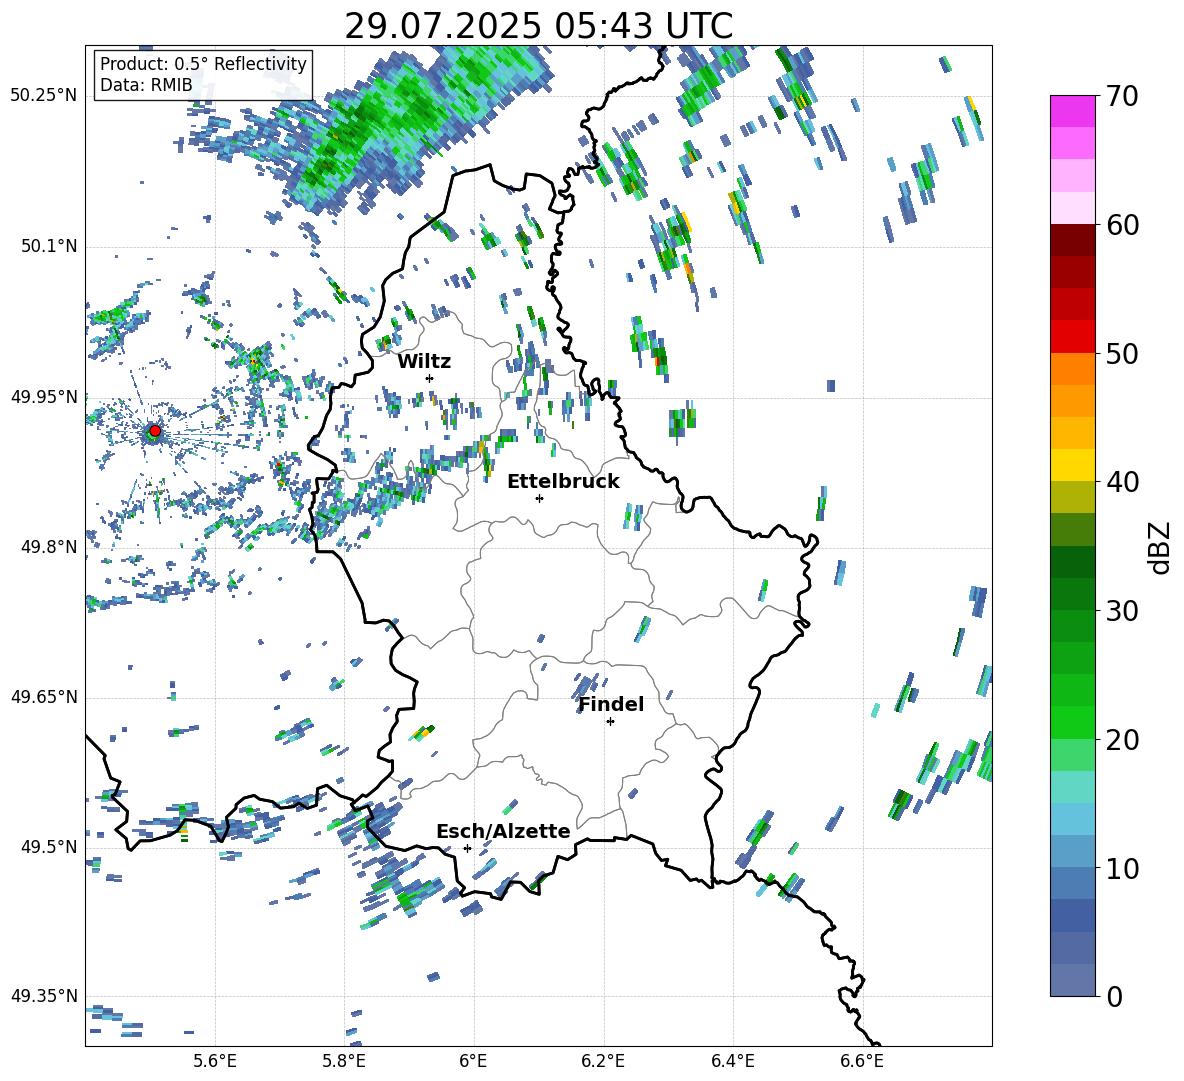This screenshot has width=1184, height=1081.
Task: Click the 49.5°N latitude label
Action: [48, 846]
